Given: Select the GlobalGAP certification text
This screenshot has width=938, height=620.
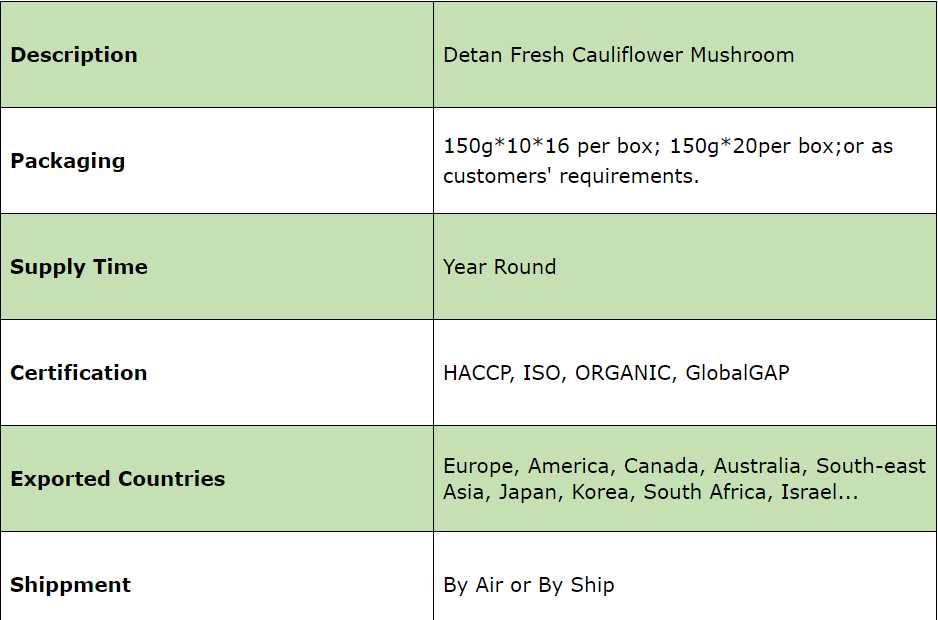Looking at the screenshot, I should [x=737, y=373].
